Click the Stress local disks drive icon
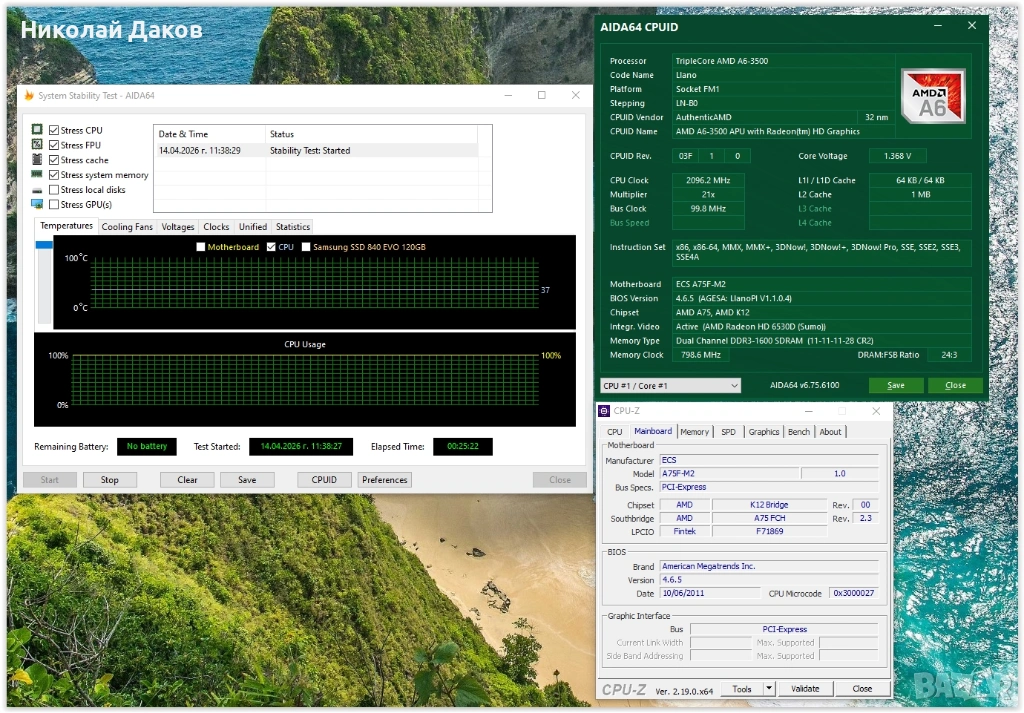The image size is (1024, 713). (x=37, y=190)
